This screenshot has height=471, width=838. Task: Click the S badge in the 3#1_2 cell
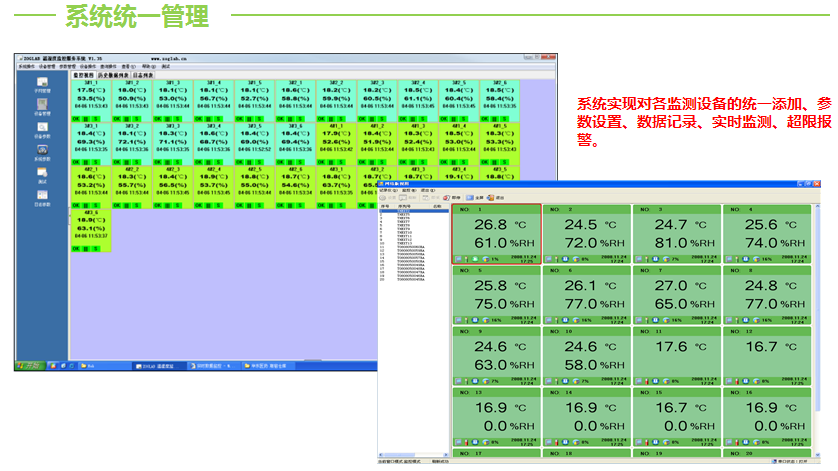(136, 119)
